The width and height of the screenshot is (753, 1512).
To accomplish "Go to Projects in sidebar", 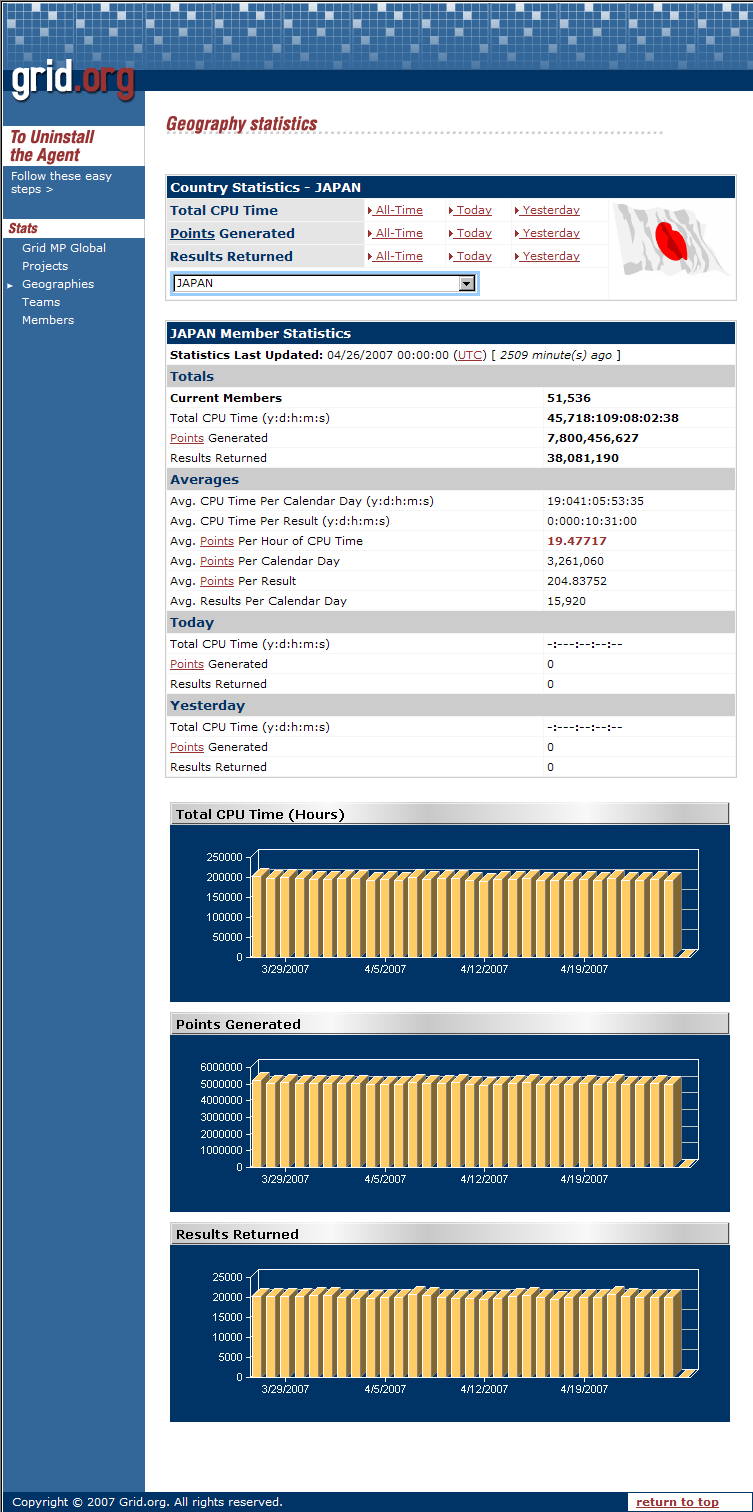I will (x=45, y=266).
